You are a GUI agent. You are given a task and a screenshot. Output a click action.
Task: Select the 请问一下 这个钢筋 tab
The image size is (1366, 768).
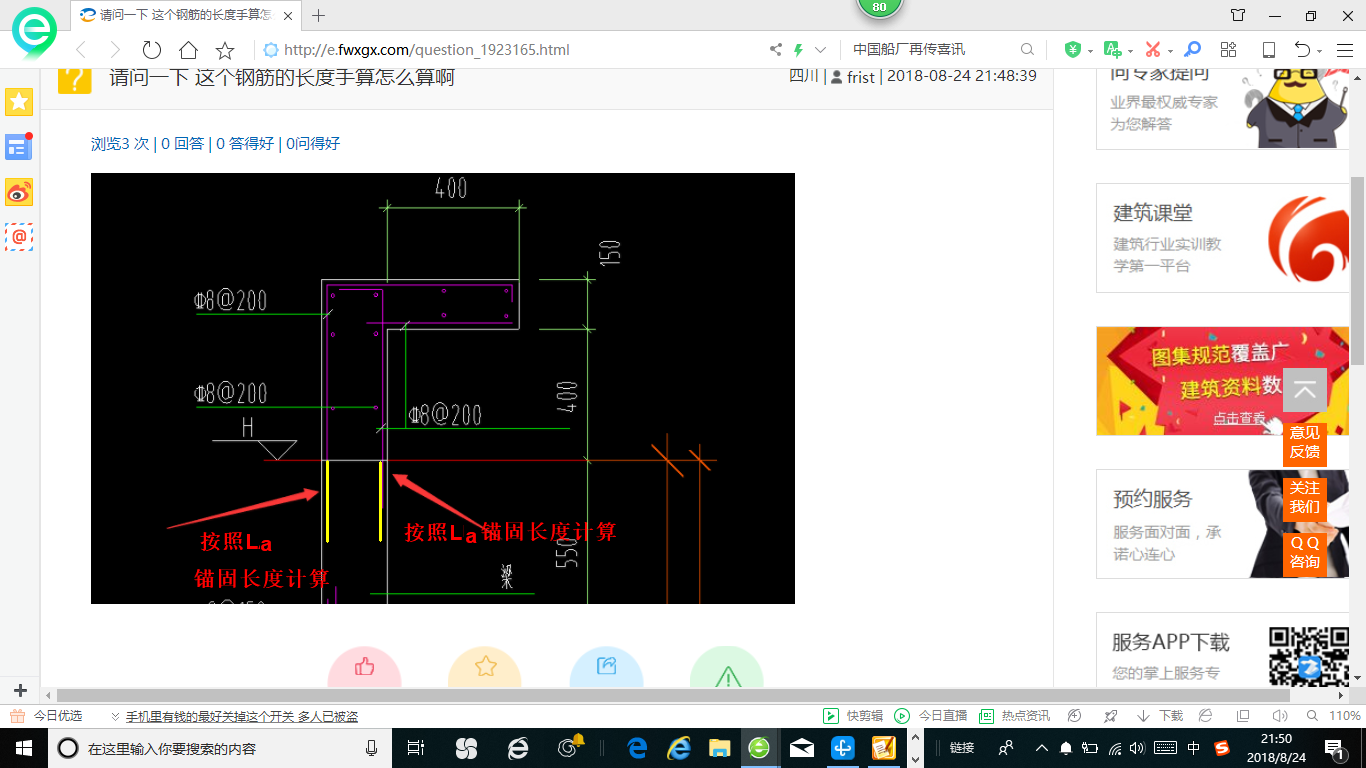click(x=185, y=15)
